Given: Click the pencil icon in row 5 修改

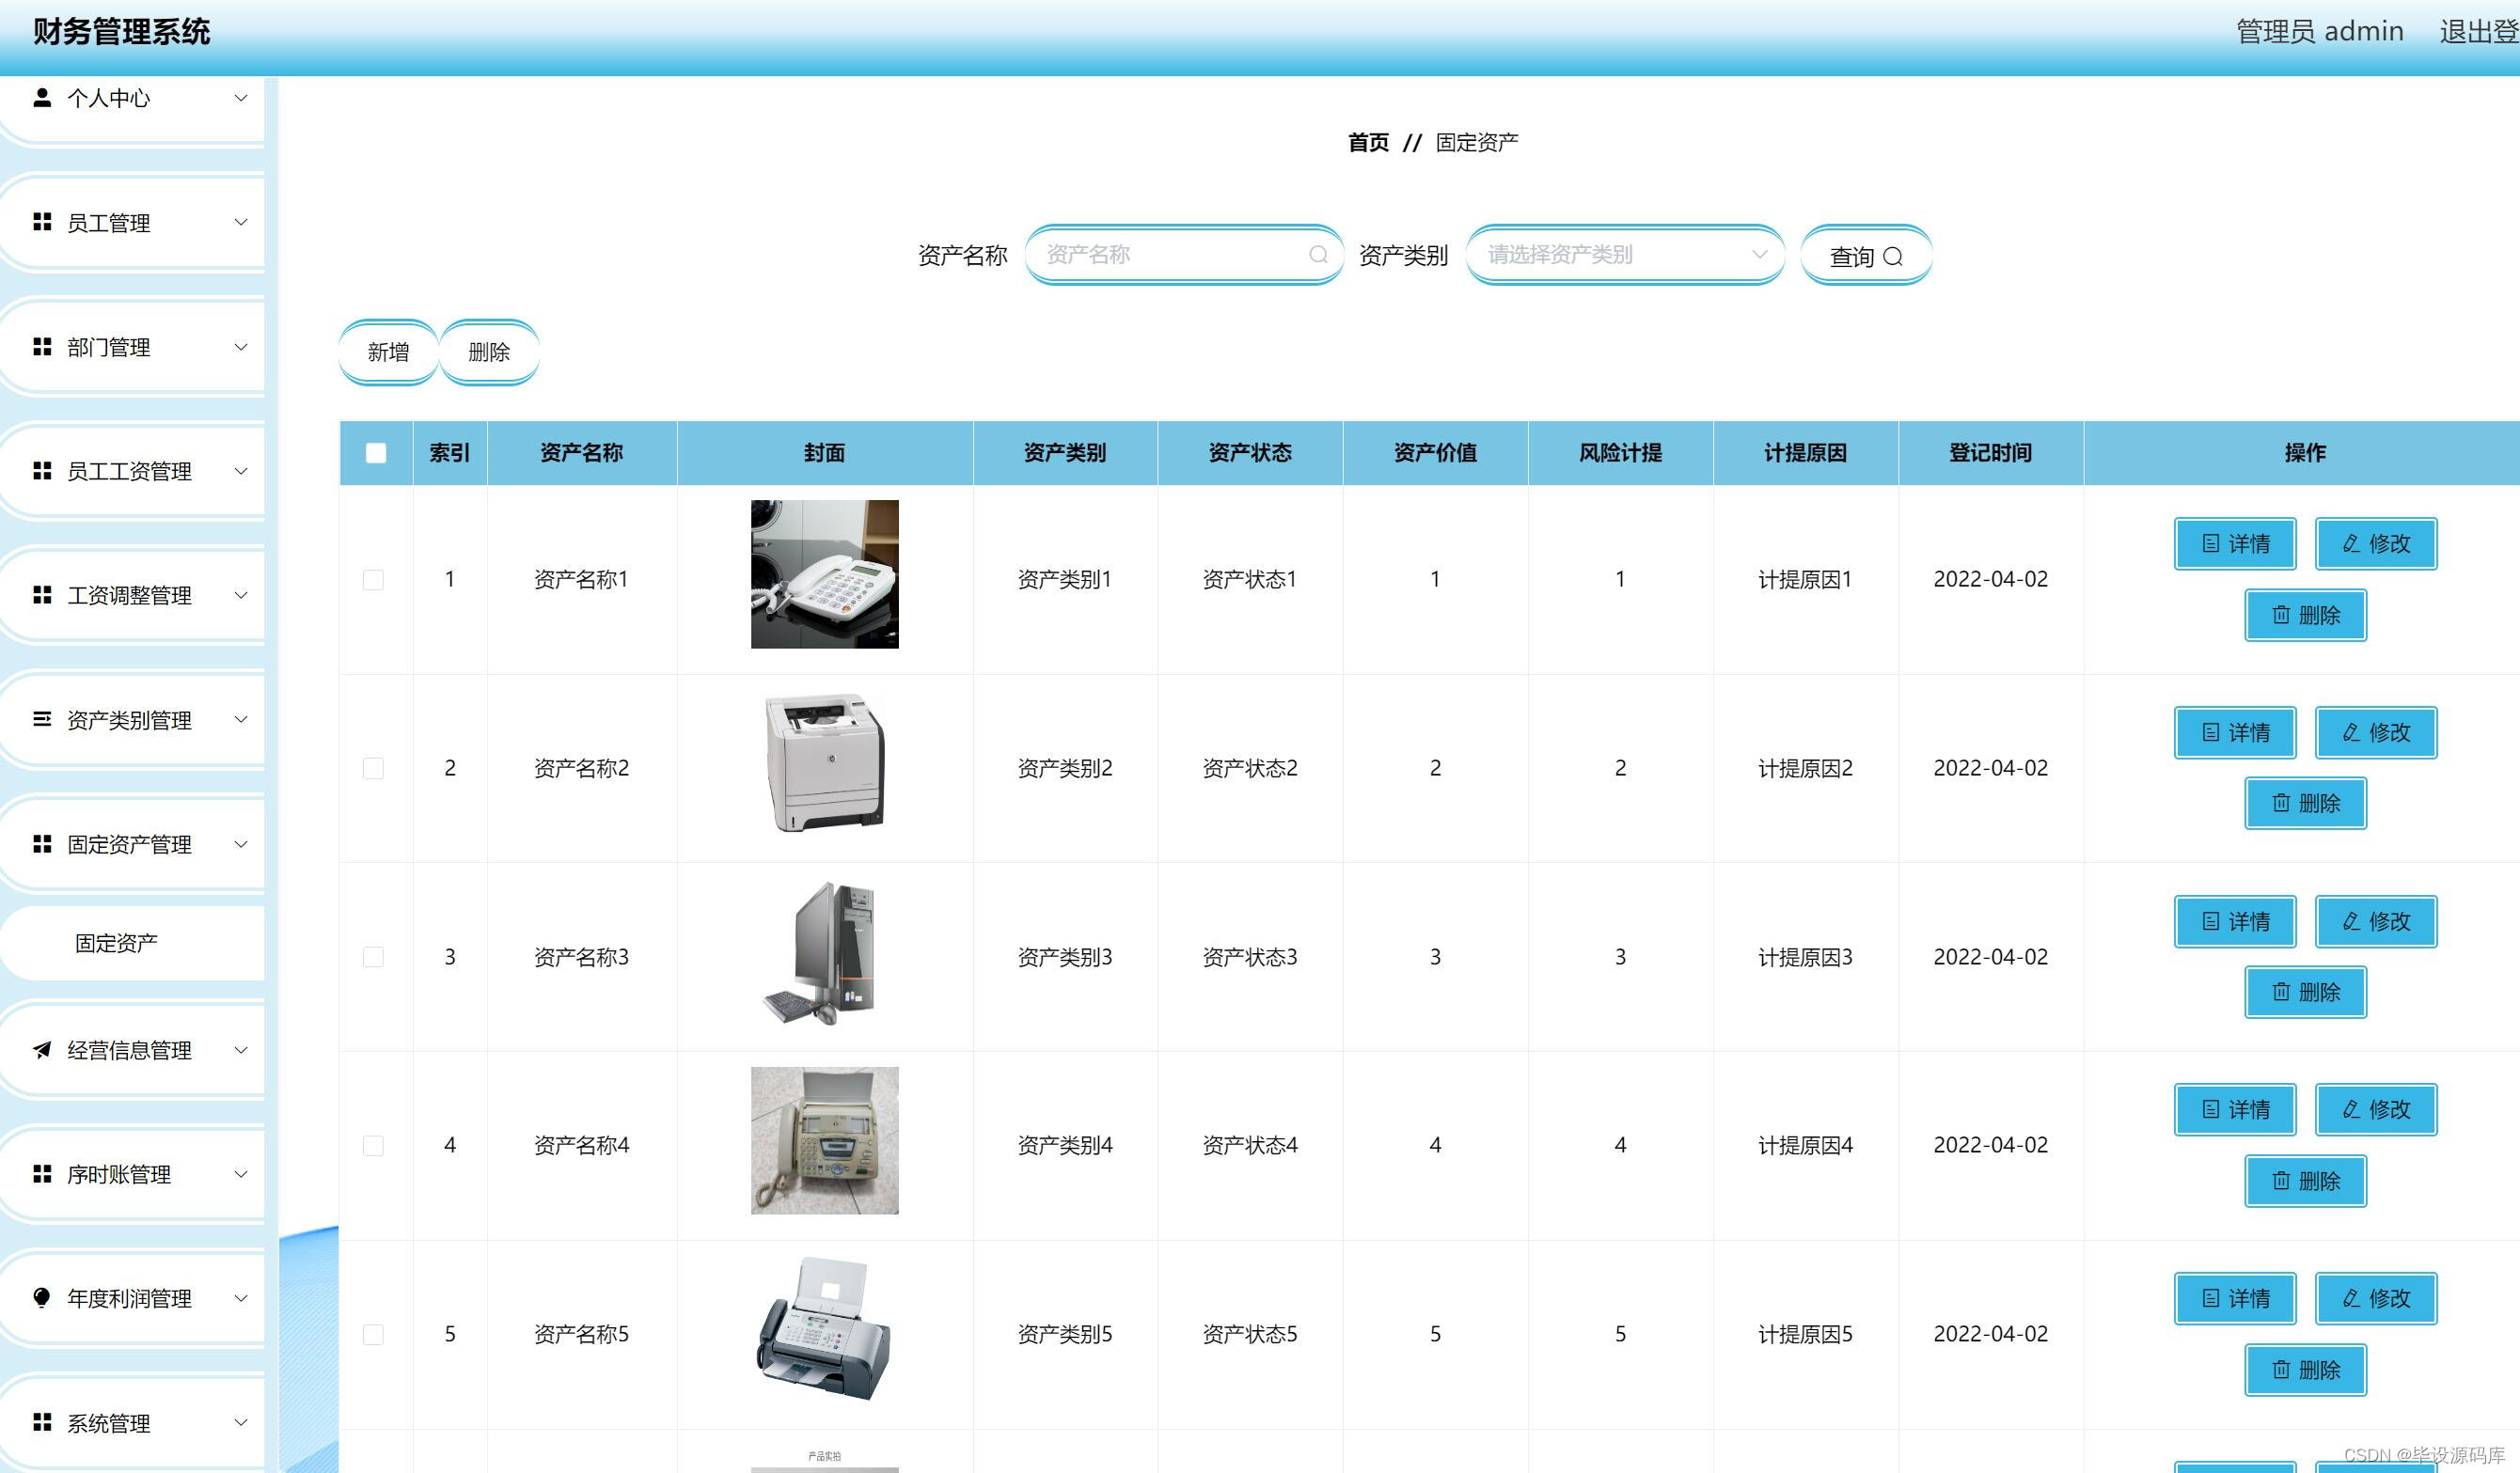Looking at the screenshot, I should click(2352, 1298).
